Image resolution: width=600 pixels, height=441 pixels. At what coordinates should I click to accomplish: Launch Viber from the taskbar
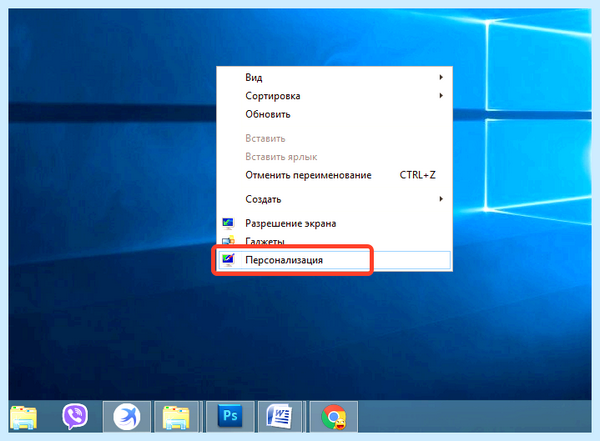[x=75, y=416]
